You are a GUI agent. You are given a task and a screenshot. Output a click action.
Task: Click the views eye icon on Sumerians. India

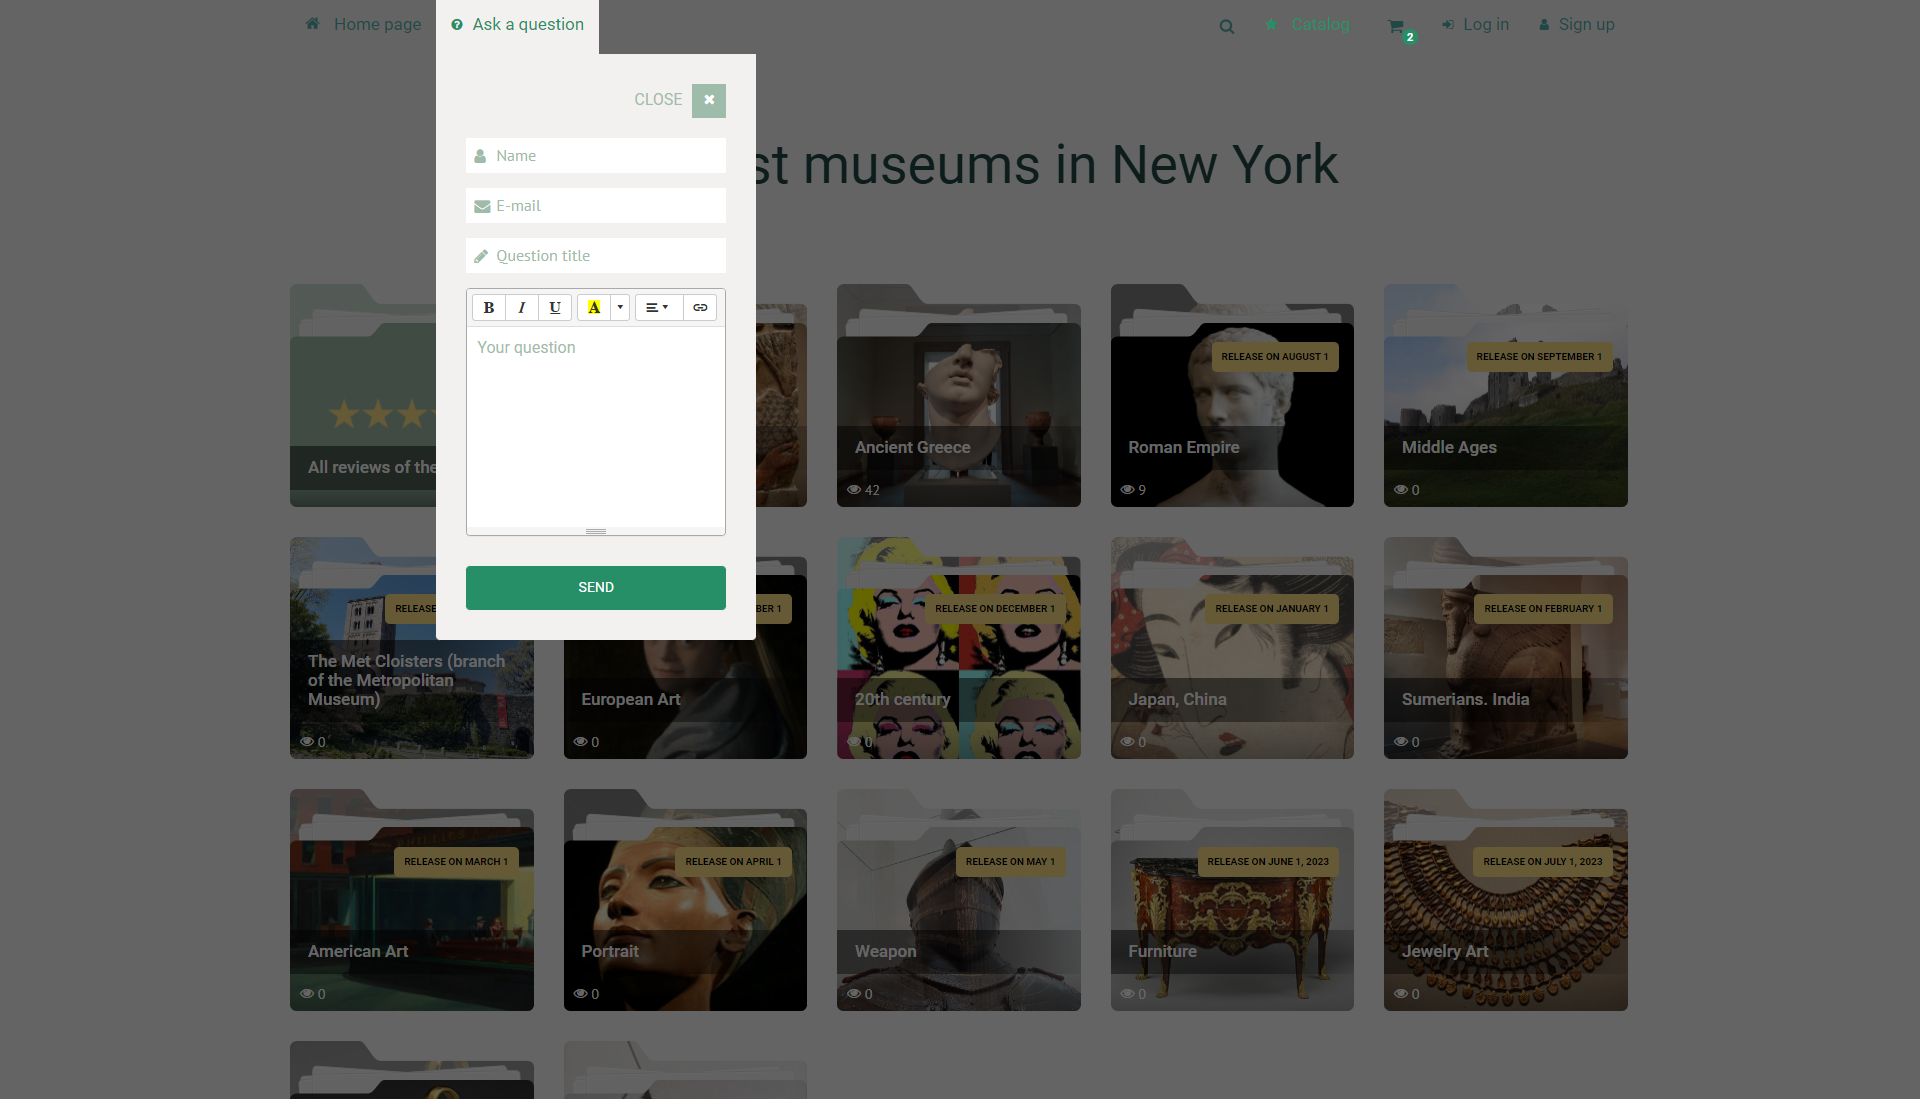1401,742
